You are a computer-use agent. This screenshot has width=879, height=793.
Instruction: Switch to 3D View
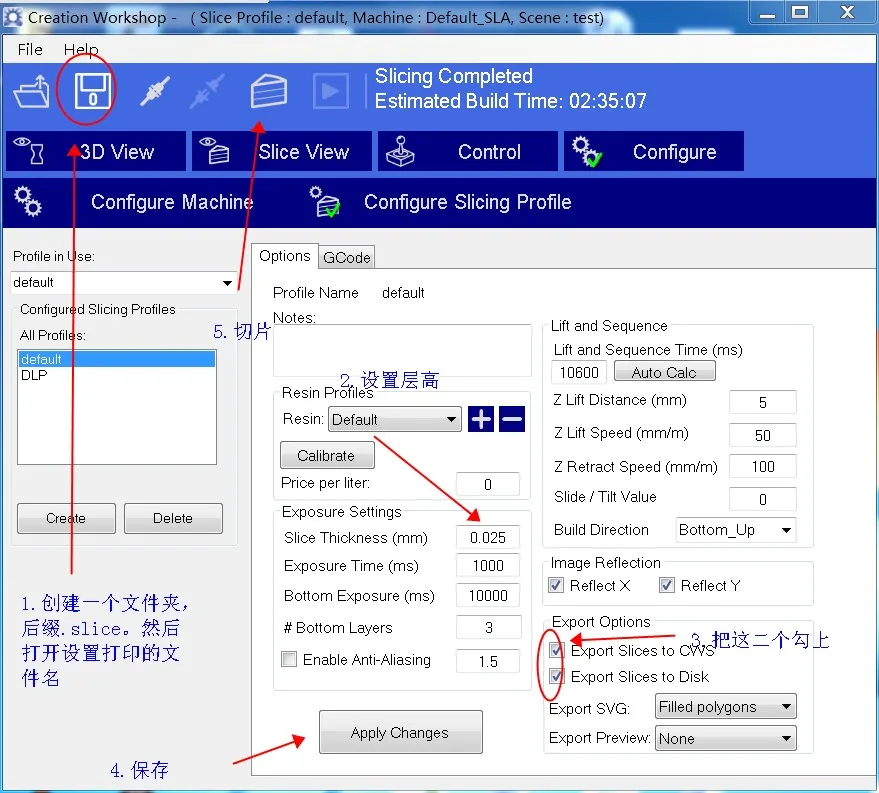(x=96, y=151)
